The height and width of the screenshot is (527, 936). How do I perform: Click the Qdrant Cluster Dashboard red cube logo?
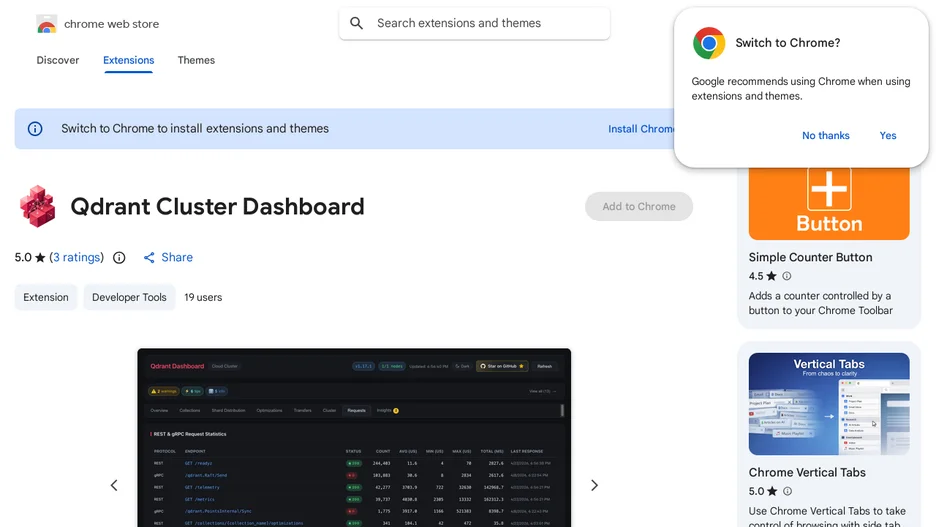(x=38, y=207)
